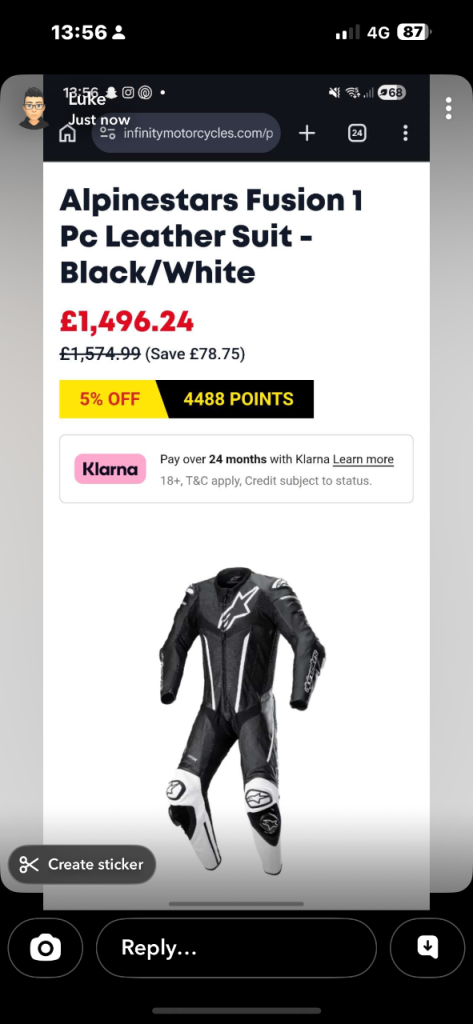Tap Luke's Bitmoji avatar
Viewport: 473px width, 1024px height.
tap(33, 108)
